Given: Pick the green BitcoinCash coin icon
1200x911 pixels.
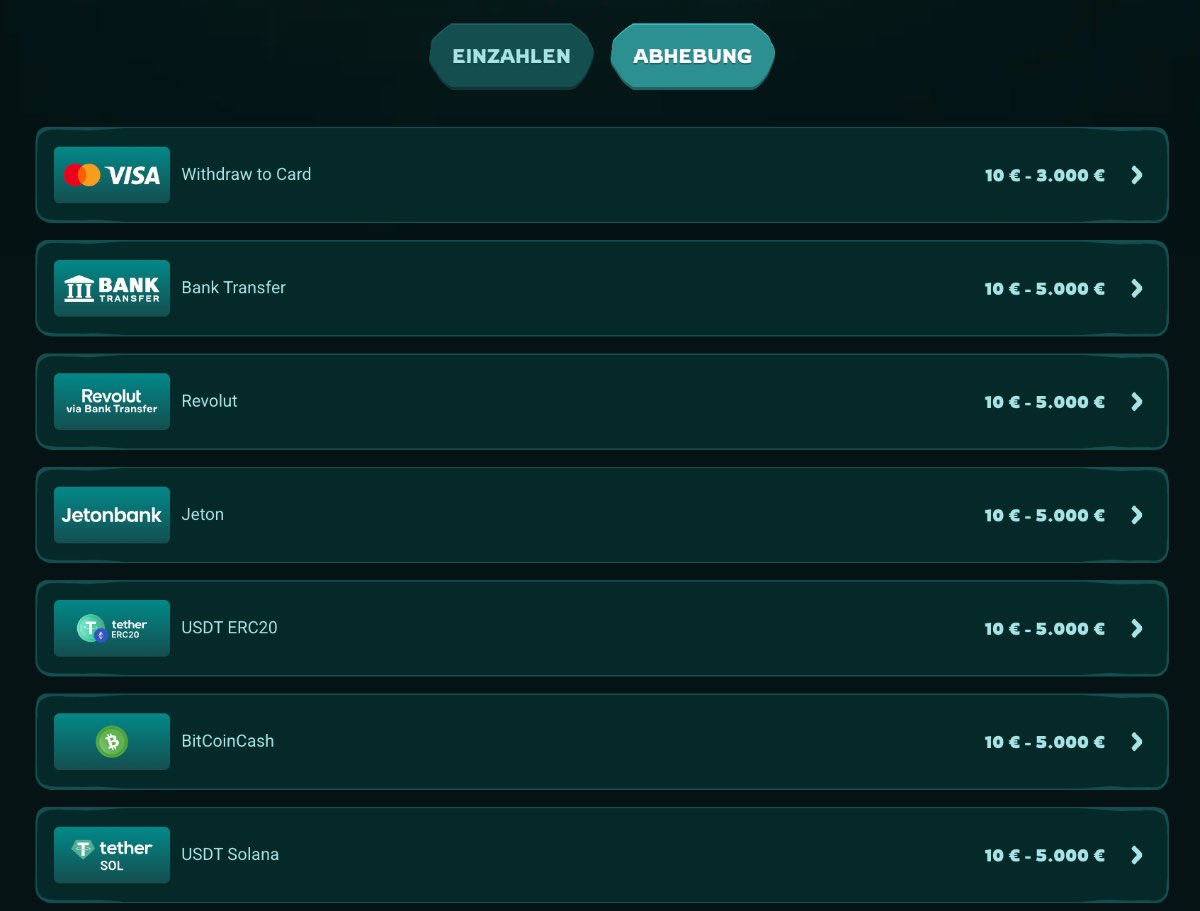Looking at the screenshot, I should (x=112, y=741).
